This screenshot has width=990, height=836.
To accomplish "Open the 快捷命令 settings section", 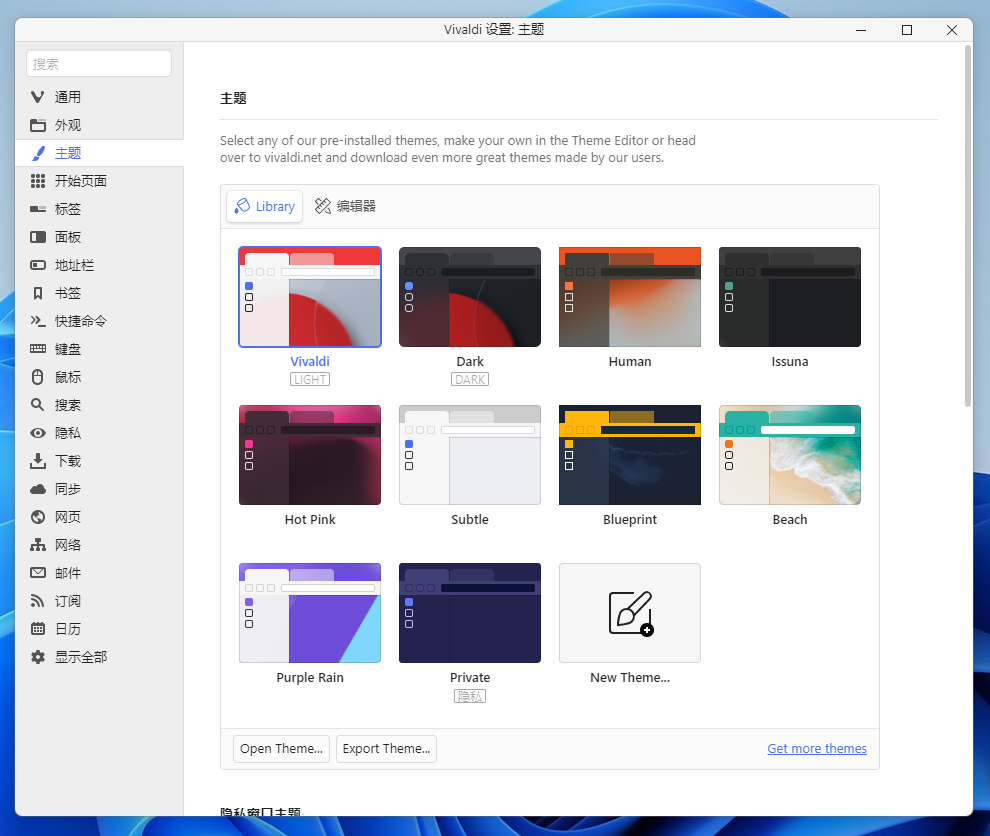I will point(99,321).
